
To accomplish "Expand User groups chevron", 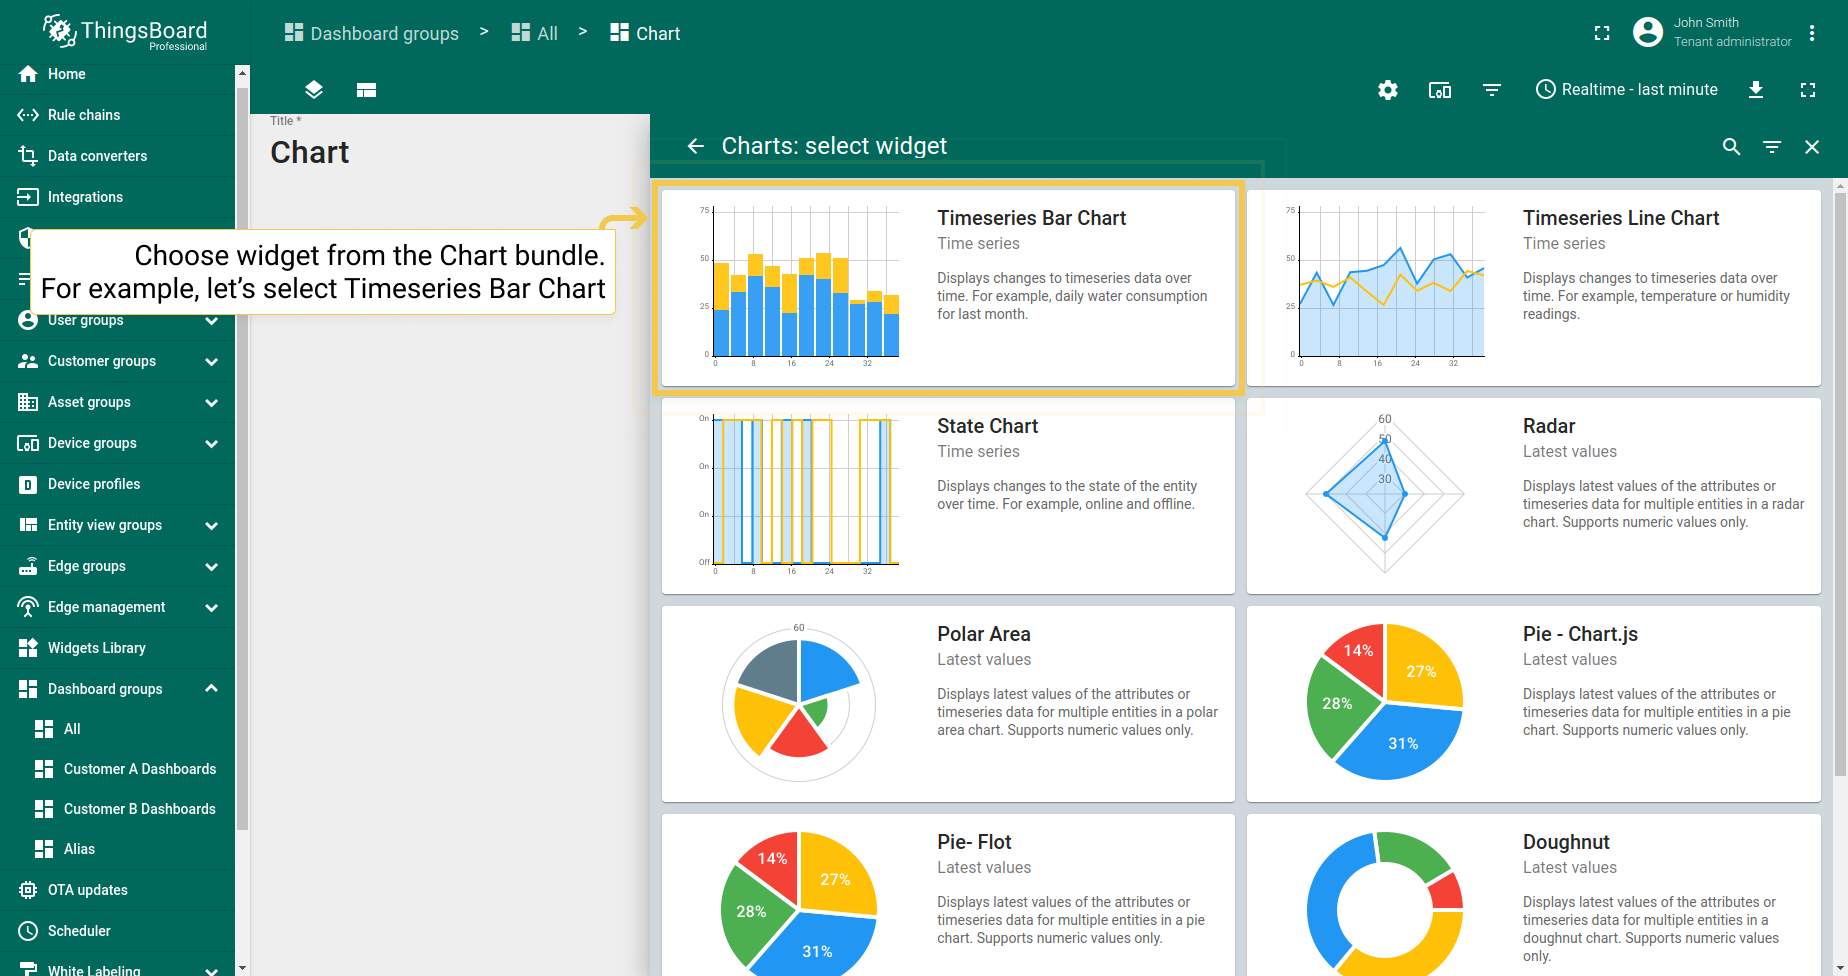I will click(211, 321).
